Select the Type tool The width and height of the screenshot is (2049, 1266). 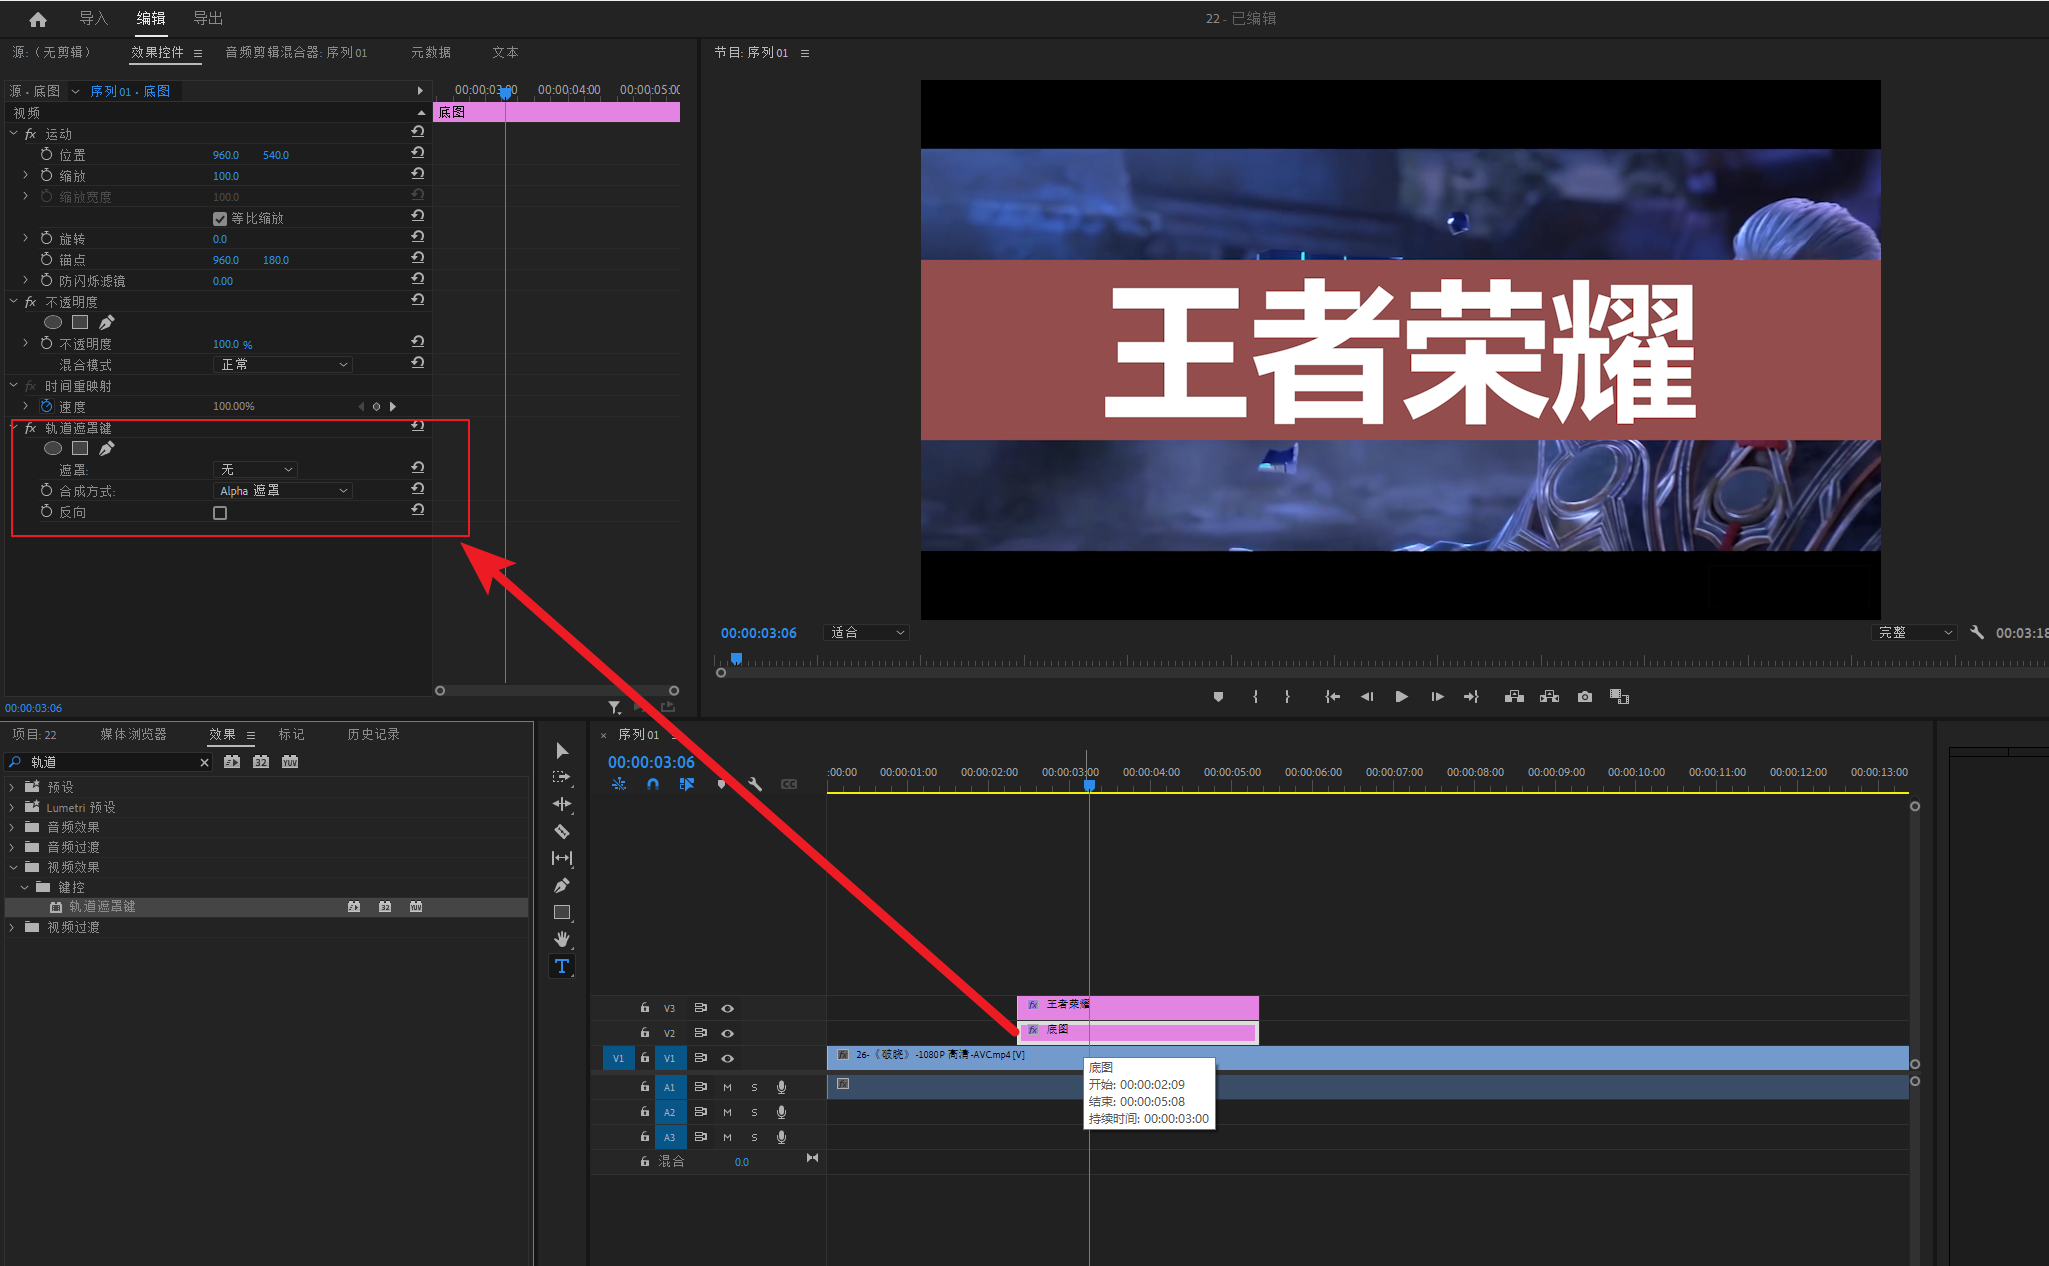pos(562,966)
